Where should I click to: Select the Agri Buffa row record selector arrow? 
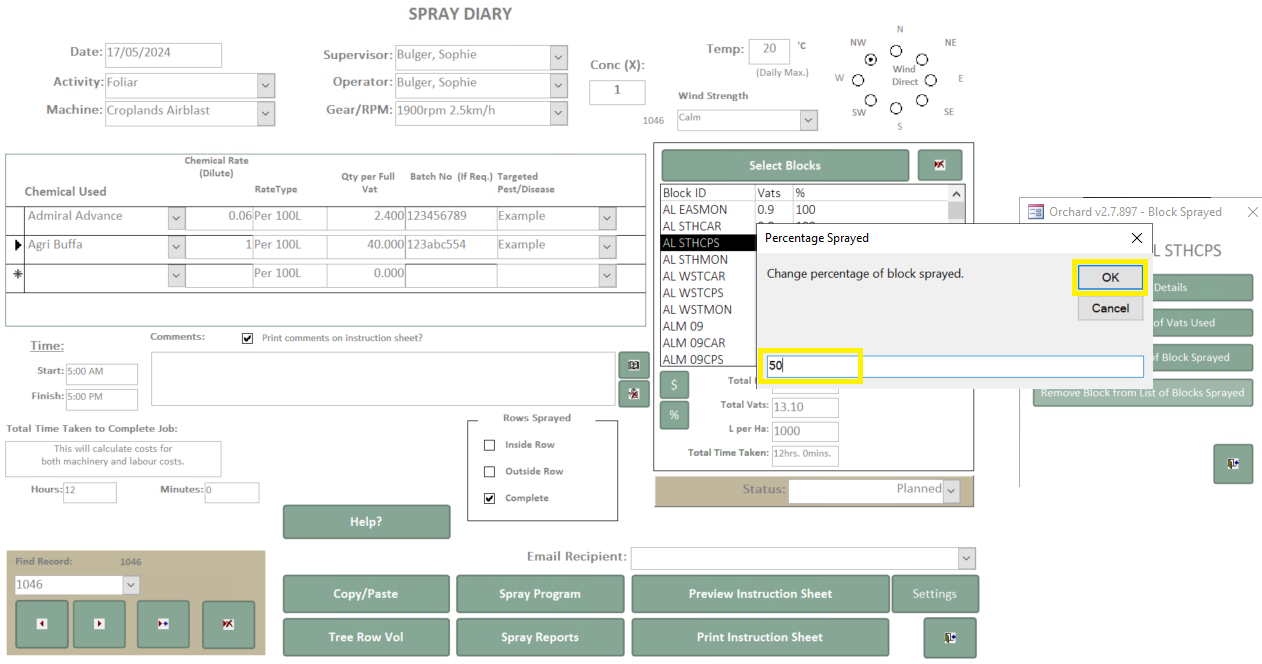pyautogui.click(x=15, y=245)
